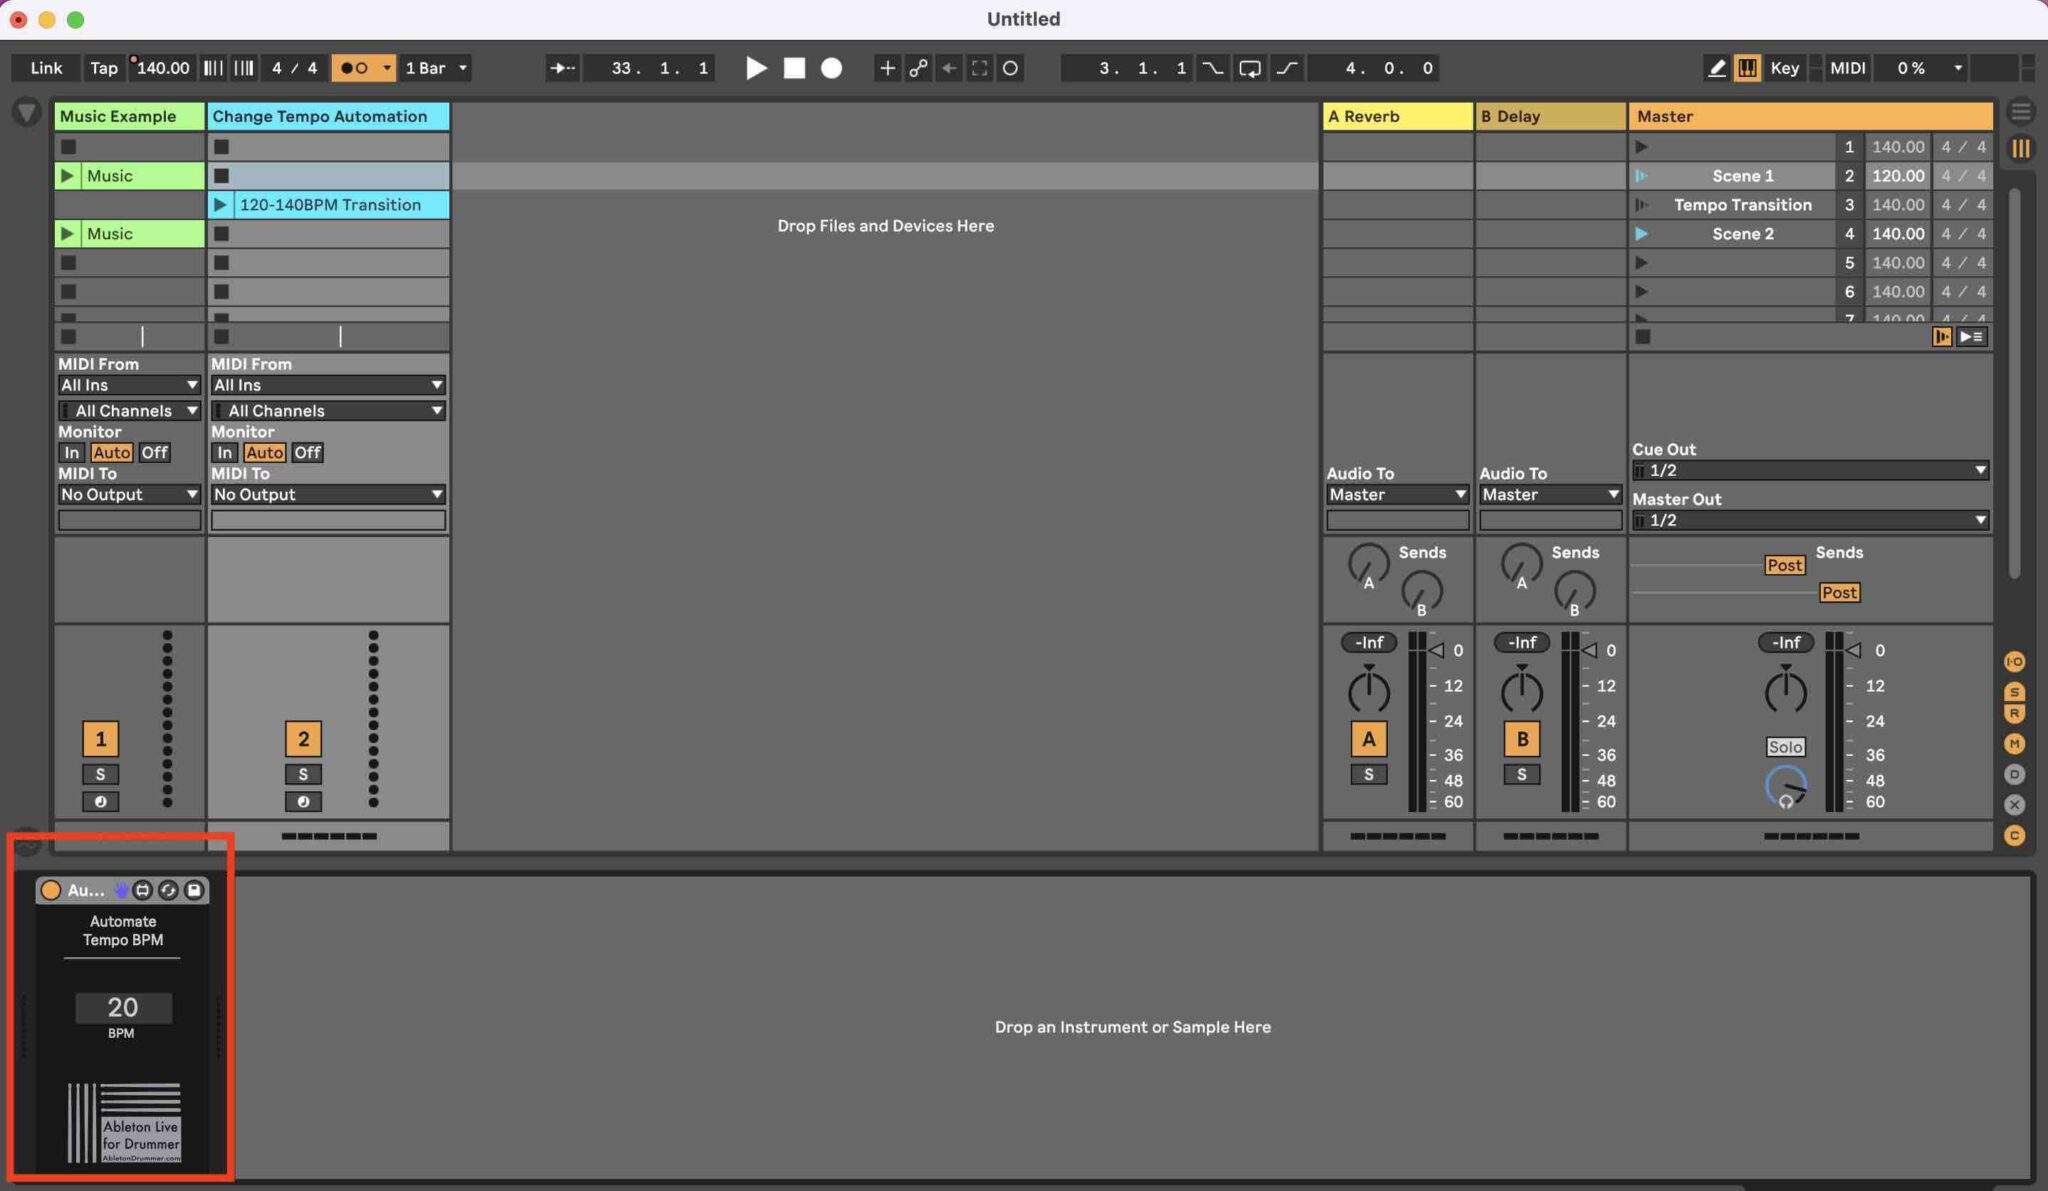Enable Key Map Mode switch
Image resolution: width=2048 pixels, height=1191 pixels.
pyautogui.click(x=1784, y=68)
